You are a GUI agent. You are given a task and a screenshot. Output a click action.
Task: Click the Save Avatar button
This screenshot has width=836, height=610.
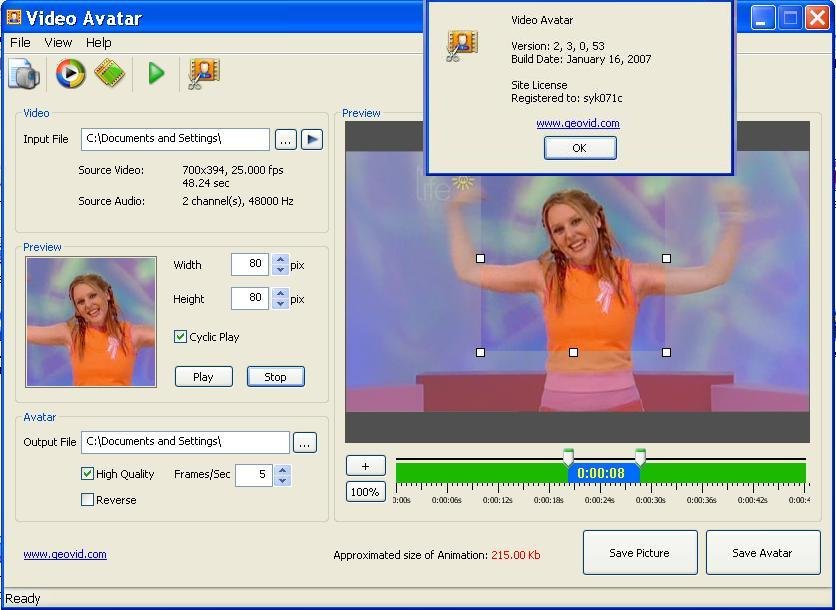tap(762, 553)
